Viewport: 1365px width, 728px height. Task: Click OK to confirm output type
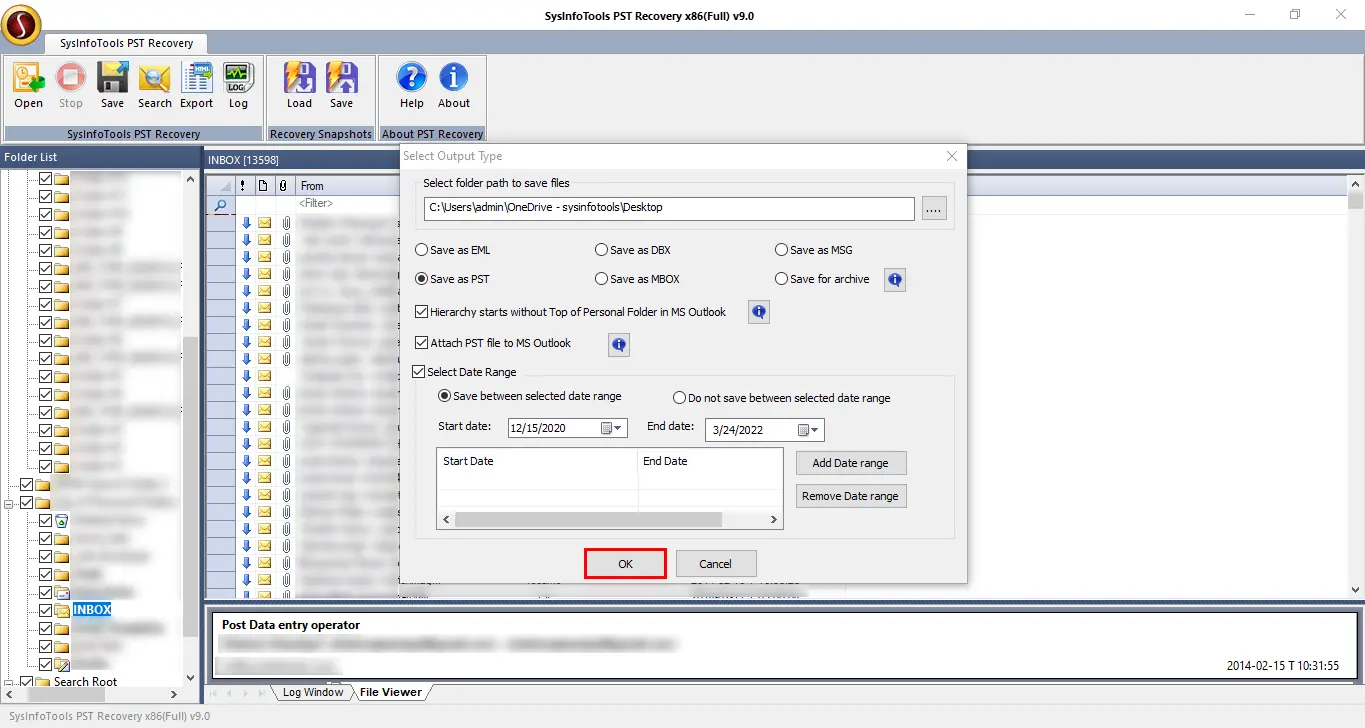625,564
